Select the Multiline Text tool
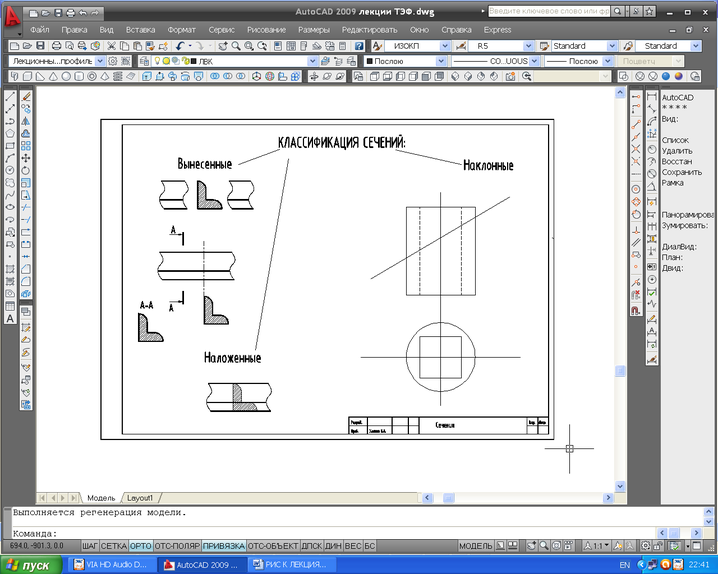Screen dimensions: 718x574 [x=10, y=318]
